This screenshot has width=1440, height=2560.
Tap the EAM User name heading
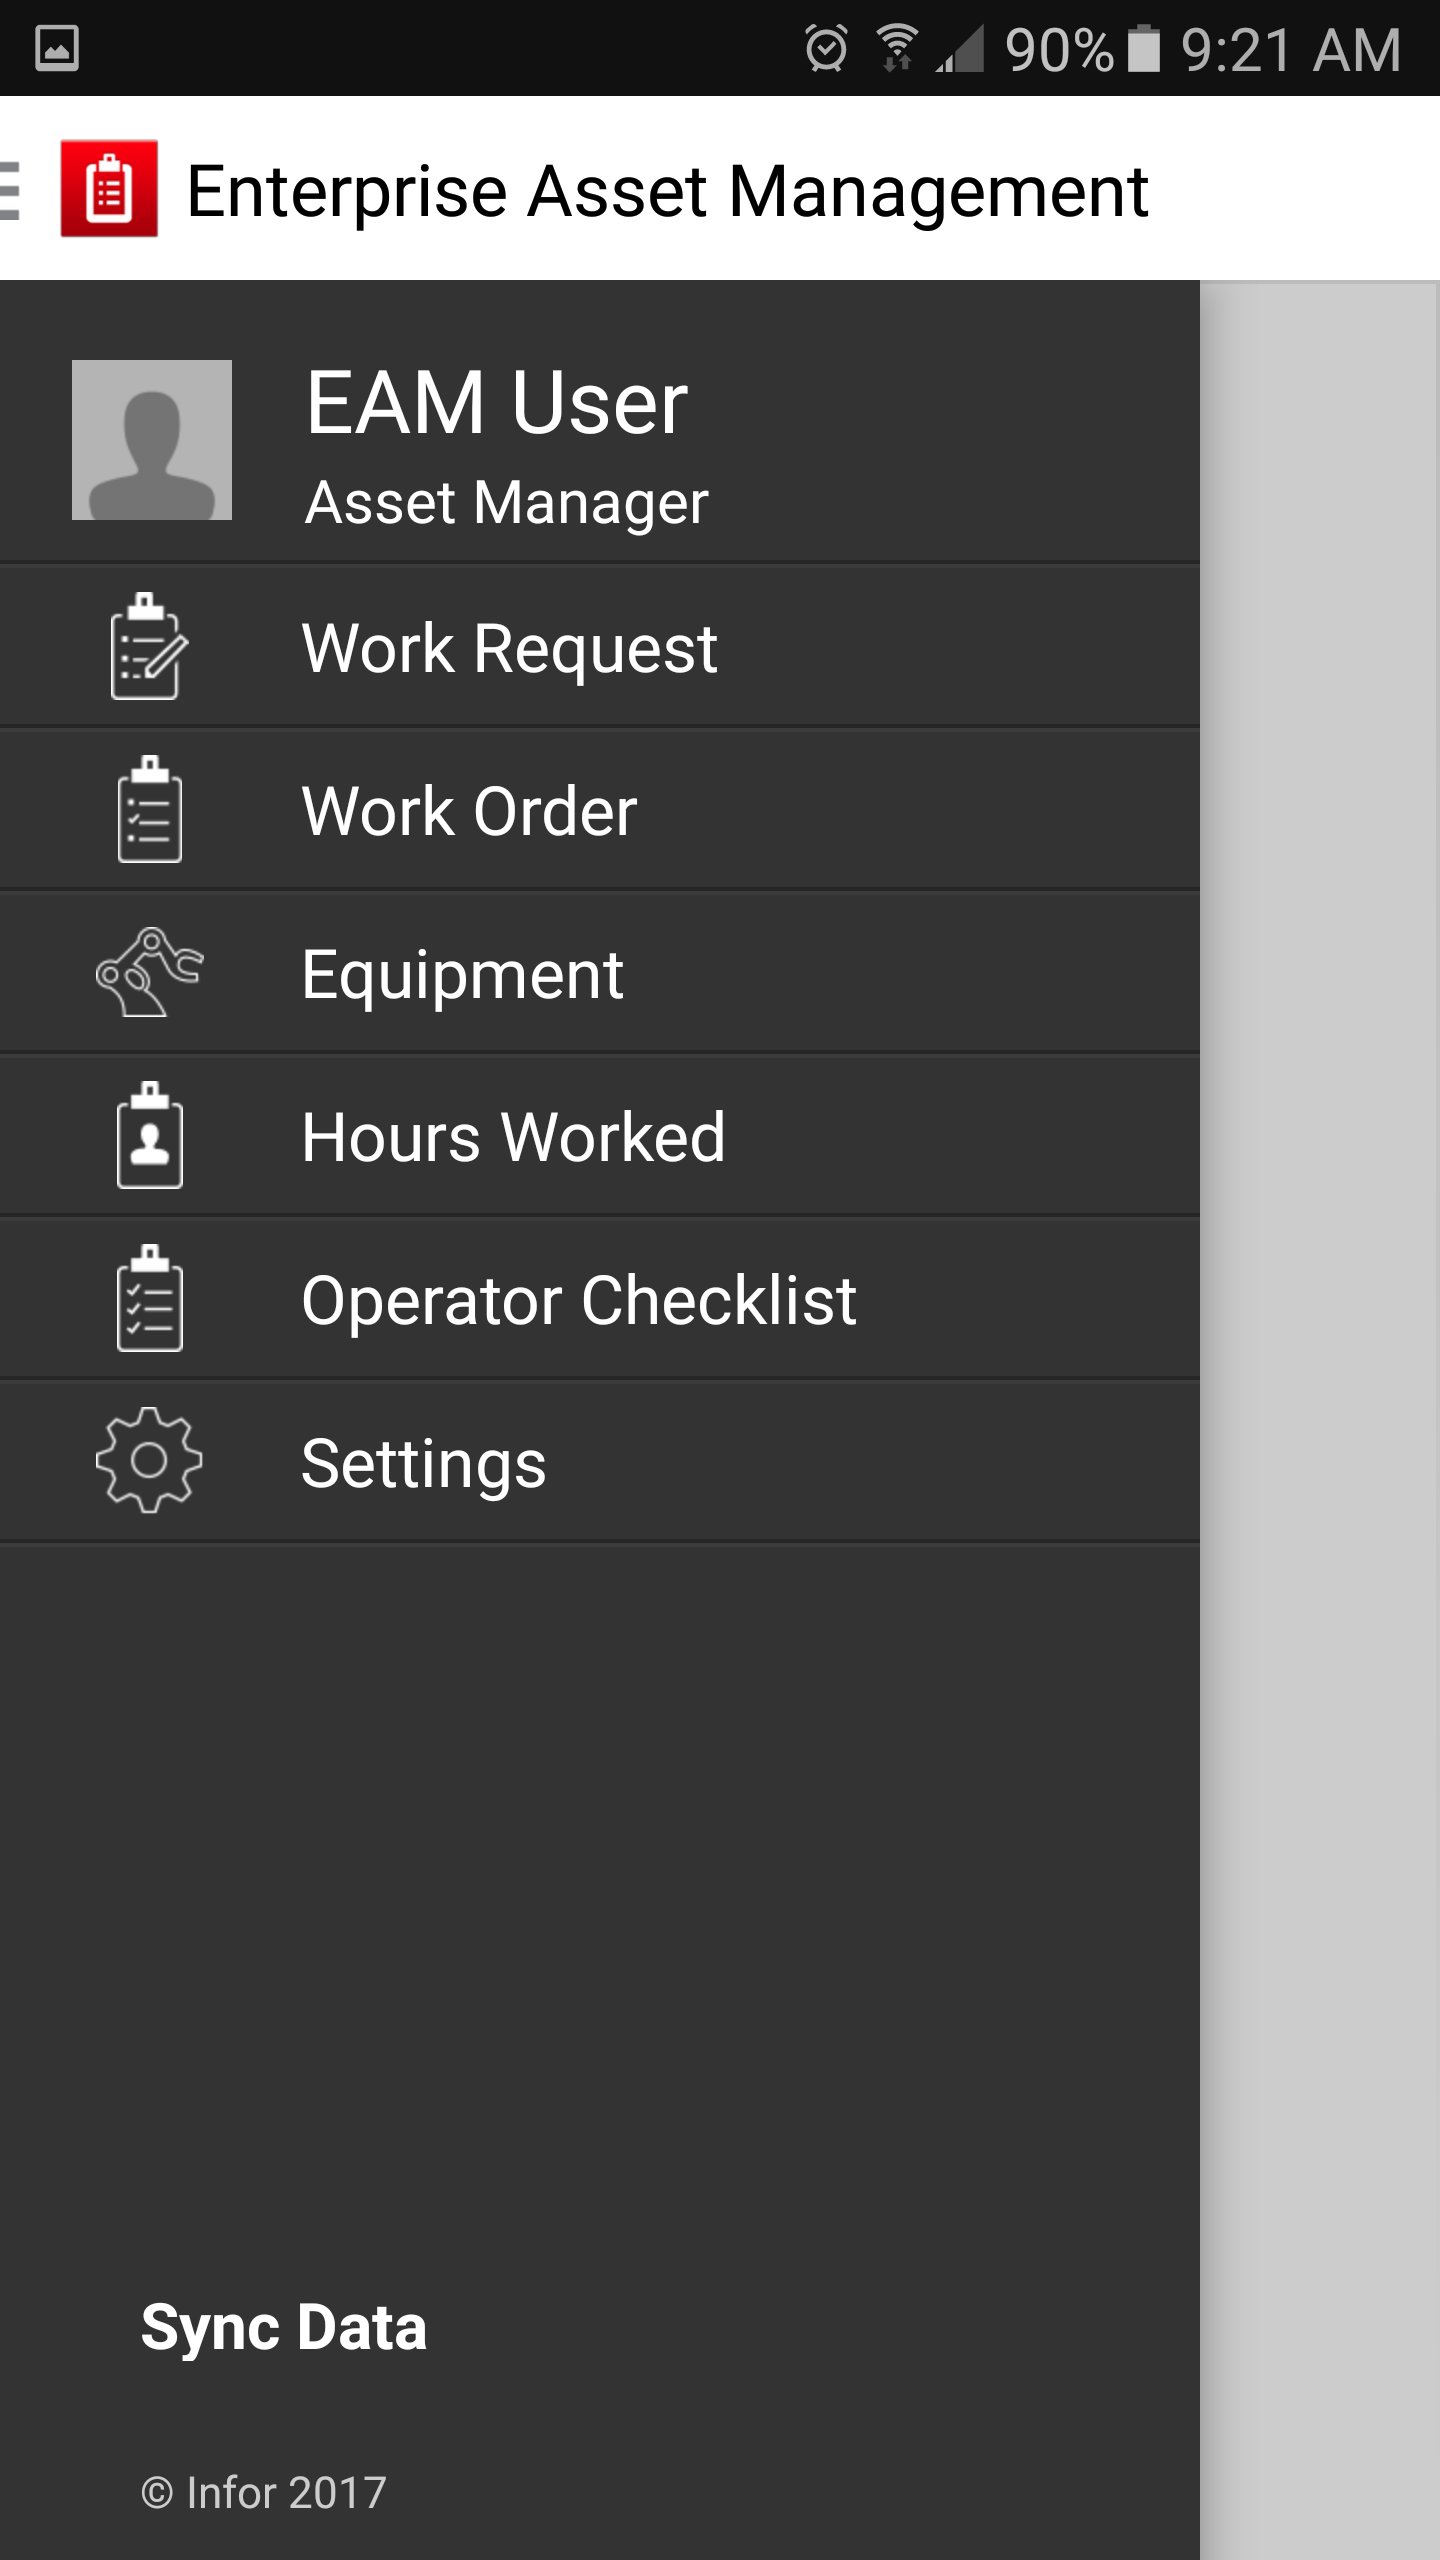pos(496,402)
